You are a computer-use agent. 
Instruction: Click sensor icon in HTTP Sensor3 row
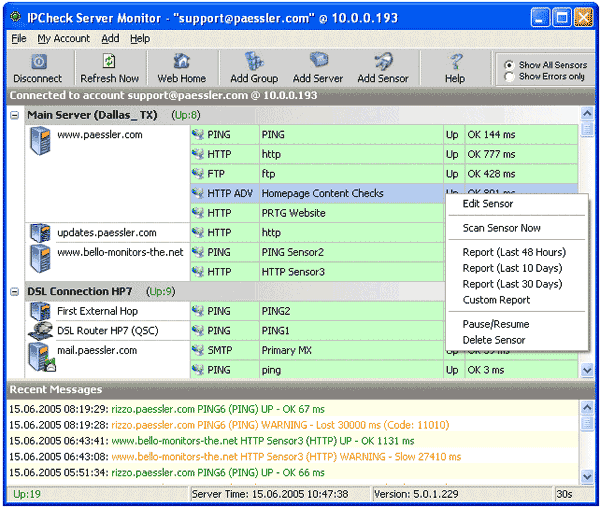[197, 272]
